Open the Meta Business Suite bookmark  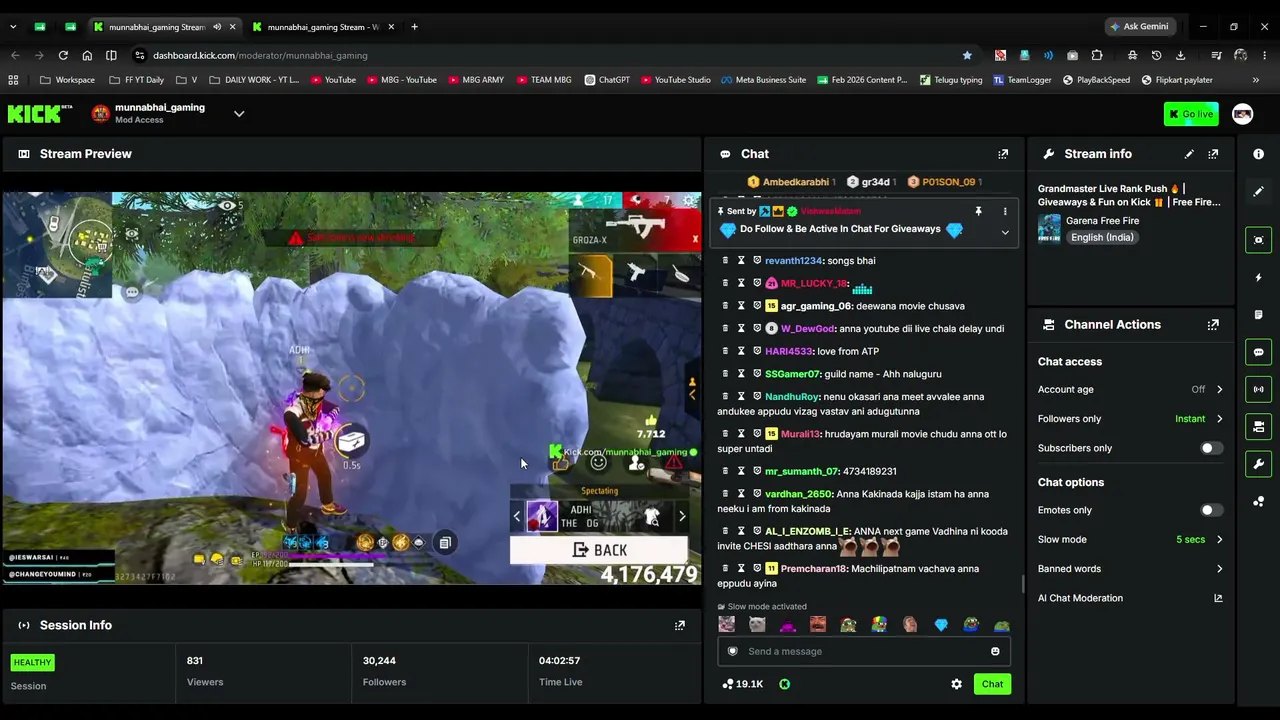click(x=763, y=80)
